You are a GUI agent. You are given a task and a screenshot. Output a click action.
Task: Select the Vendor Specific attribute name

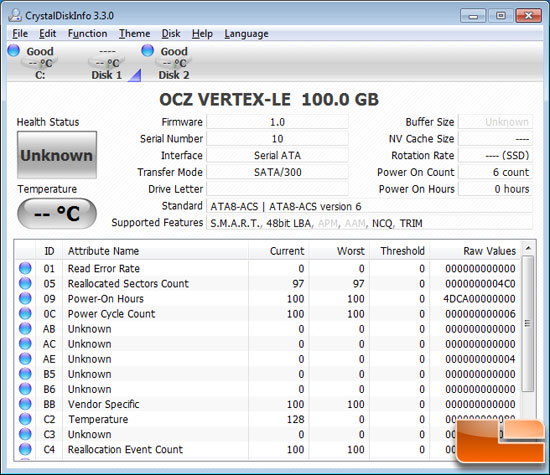pyautogui.click(x=103, y=404)
